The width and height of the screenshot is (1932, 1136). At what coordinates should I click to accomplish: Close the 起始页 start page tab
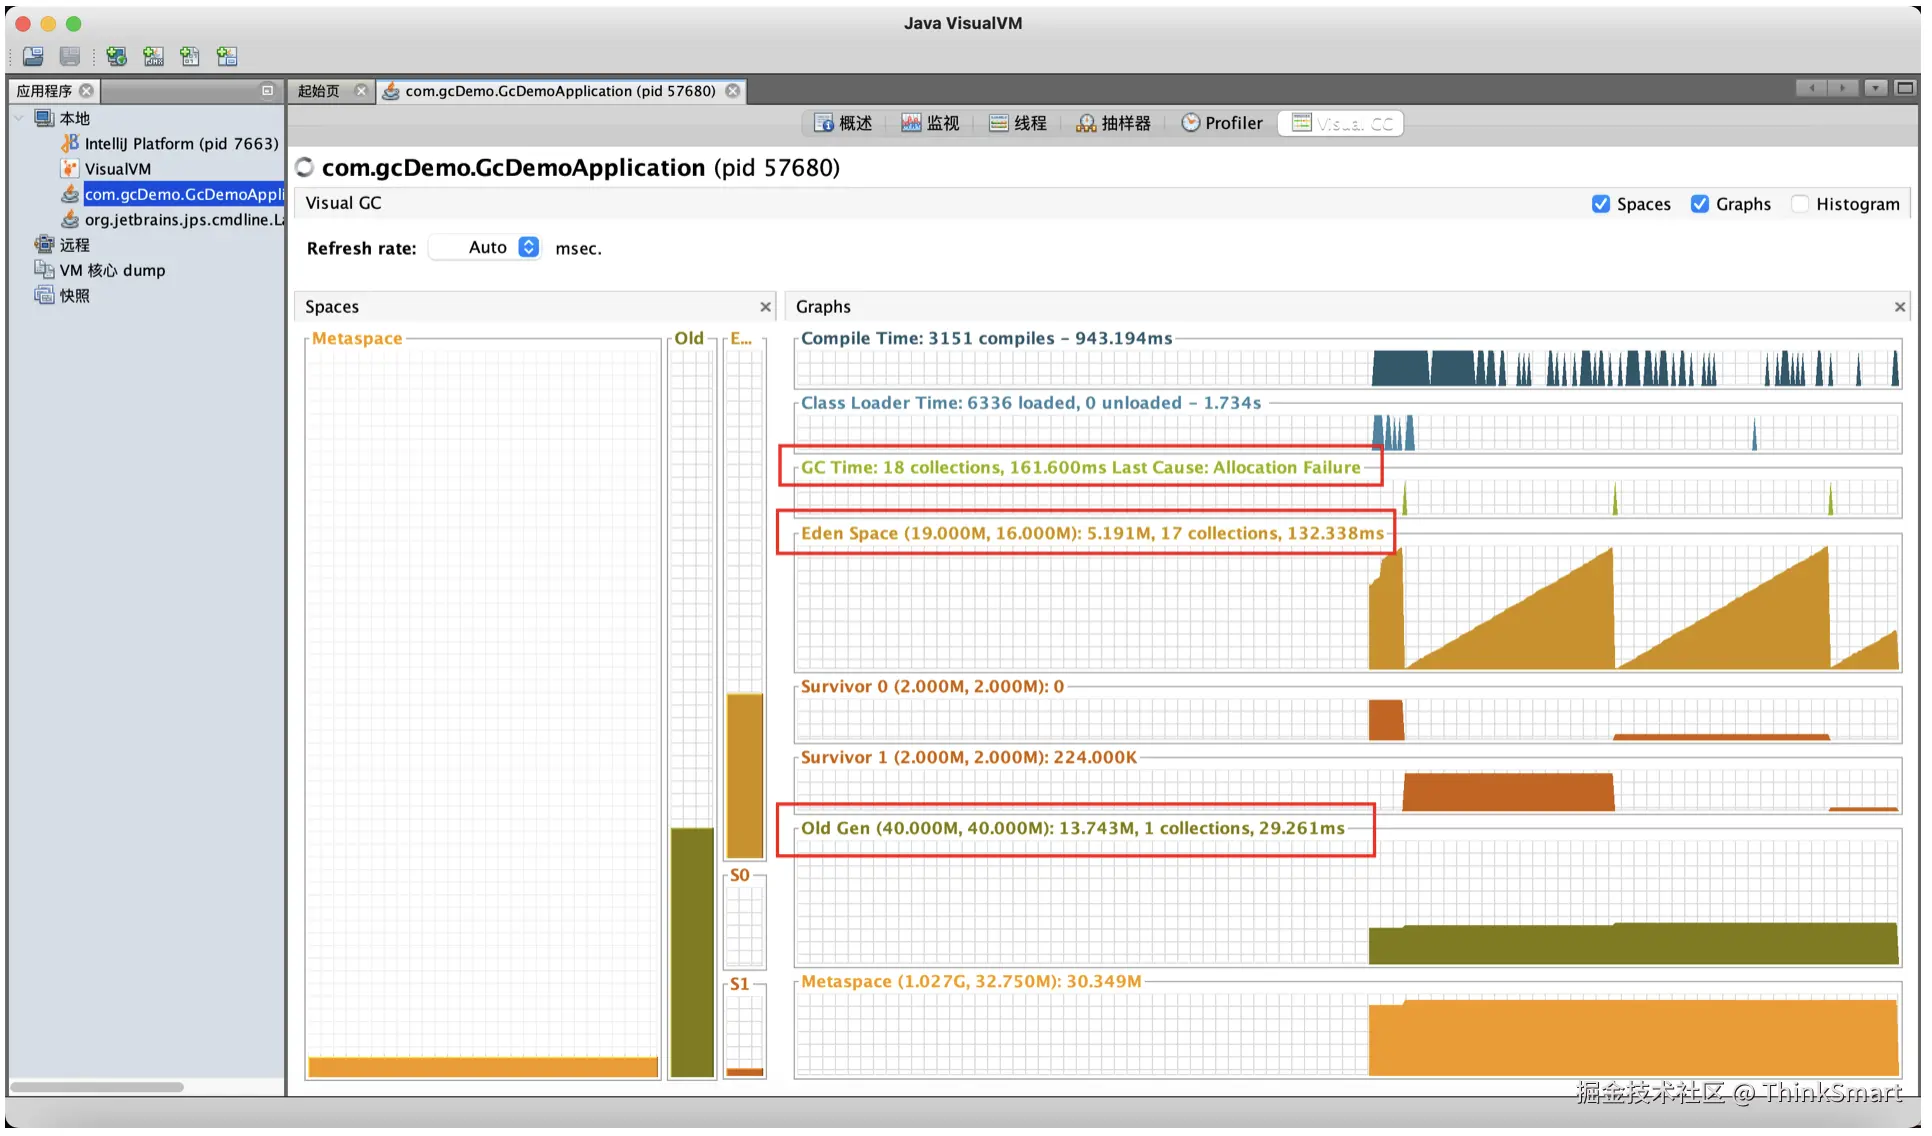(x=361, y=91)
